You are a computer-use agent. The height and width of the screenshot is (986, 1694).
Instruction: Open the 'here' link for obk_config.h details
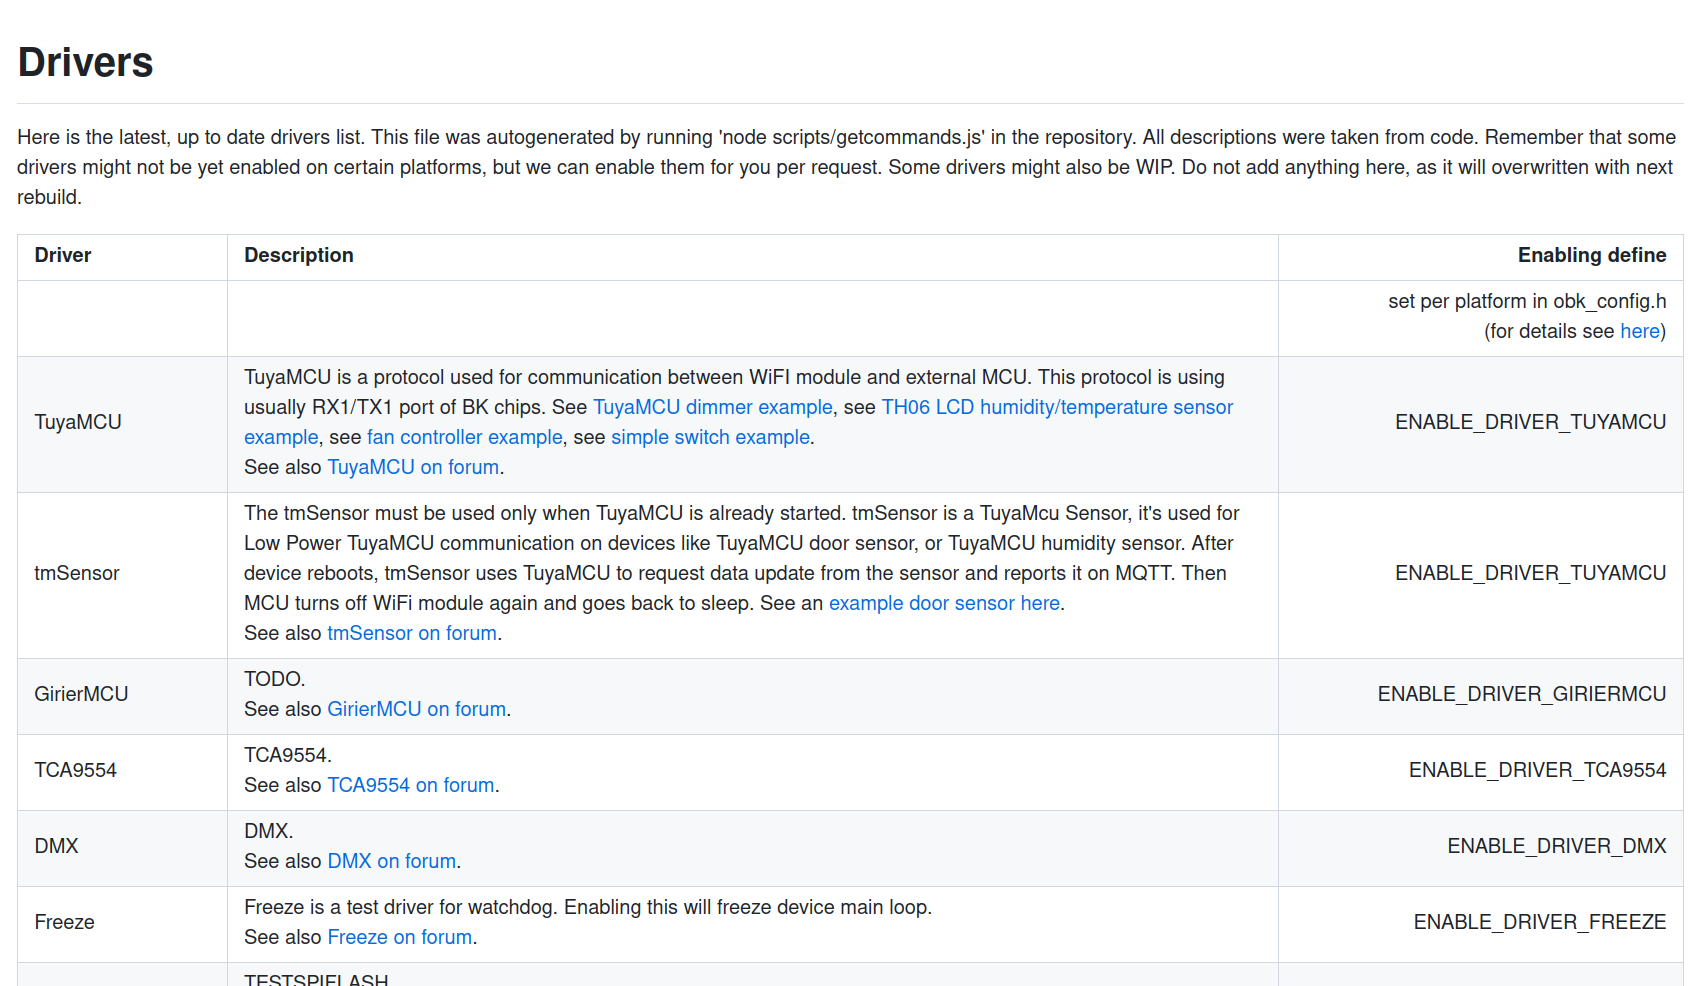coord(1639,331)
